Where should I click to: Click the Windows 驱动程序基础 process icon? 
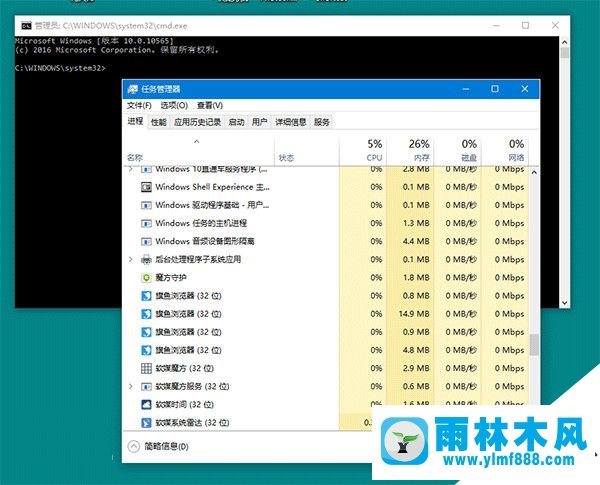click(146, 205)
